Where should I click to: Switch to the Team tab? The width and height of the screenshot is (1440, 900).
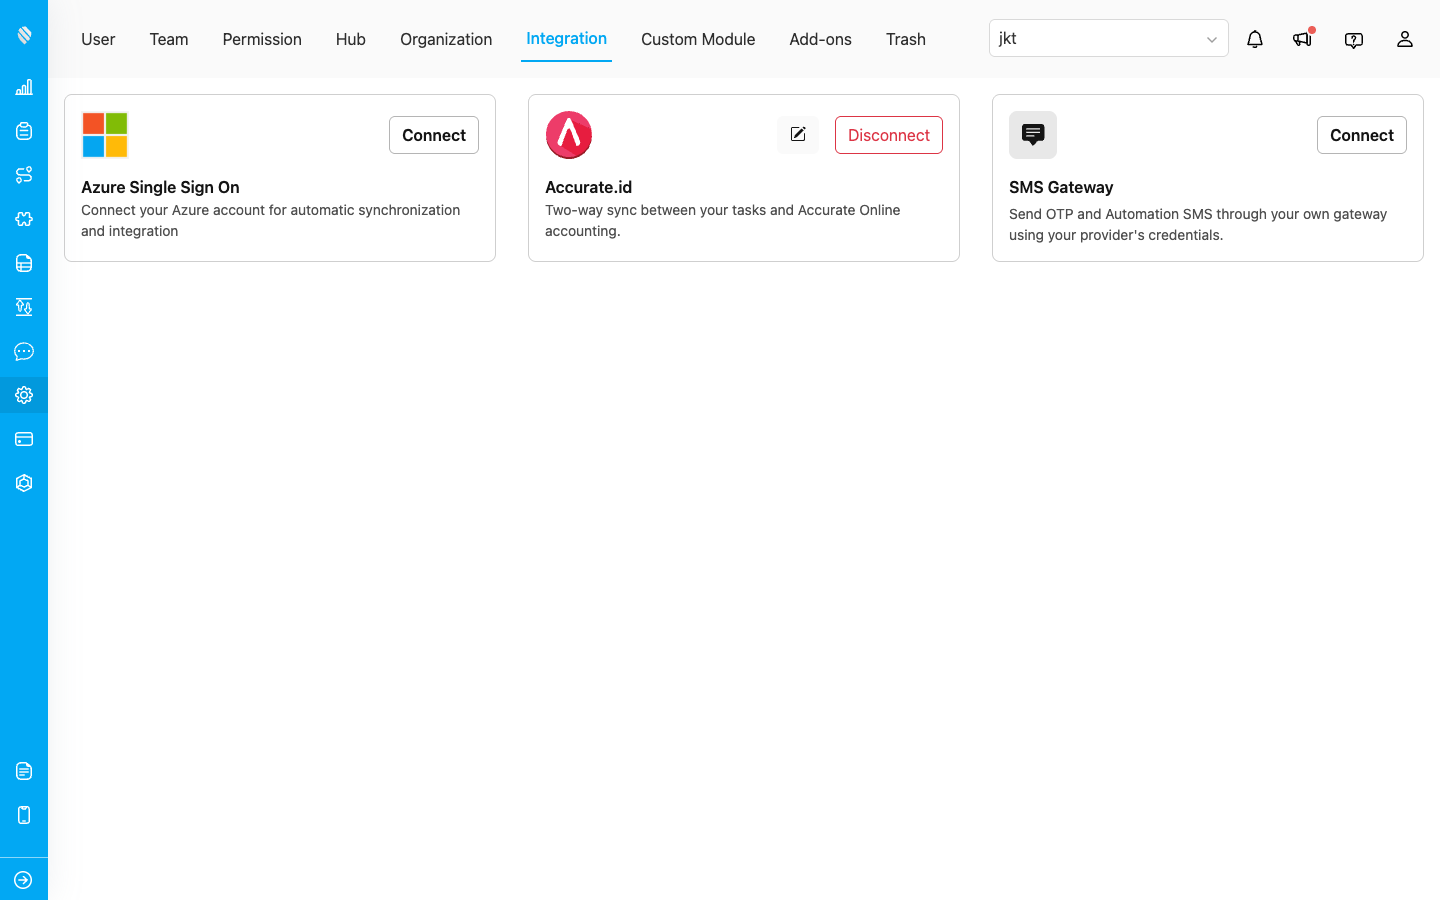click(169, 39)
